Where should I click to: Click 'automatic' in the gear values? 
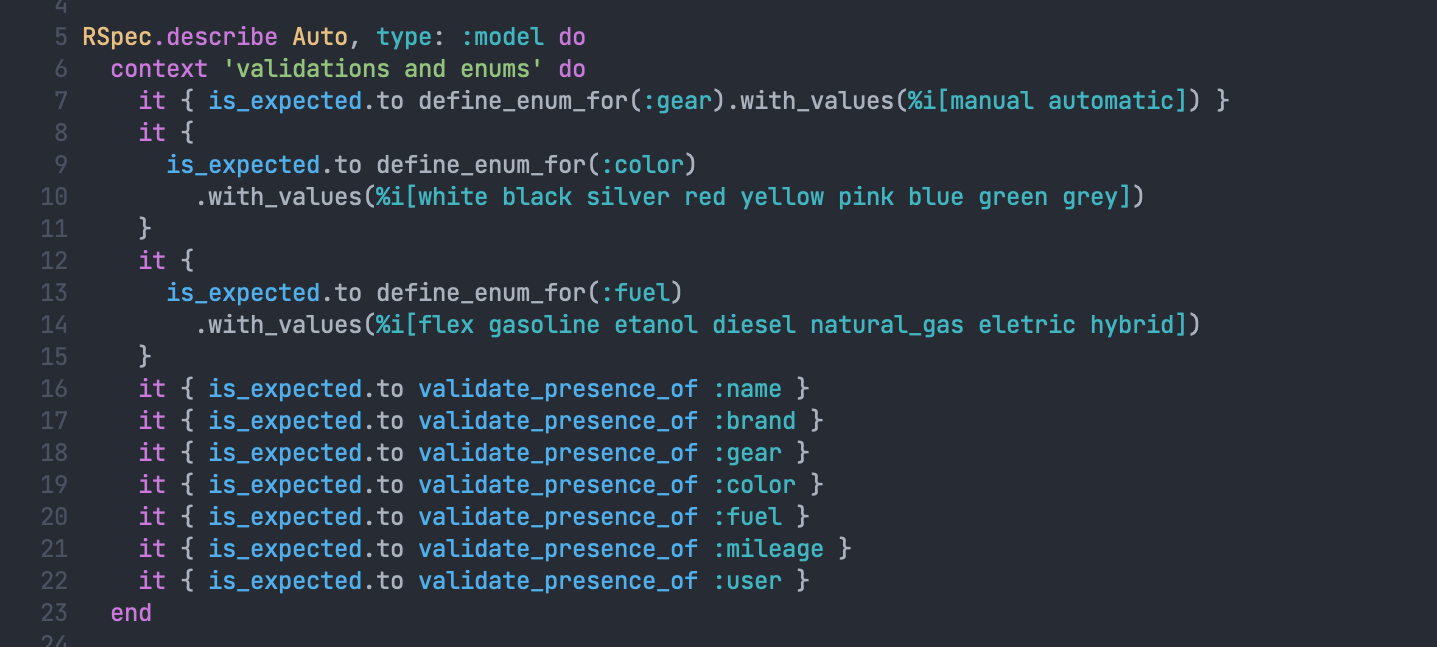[x=1111, y=101]
